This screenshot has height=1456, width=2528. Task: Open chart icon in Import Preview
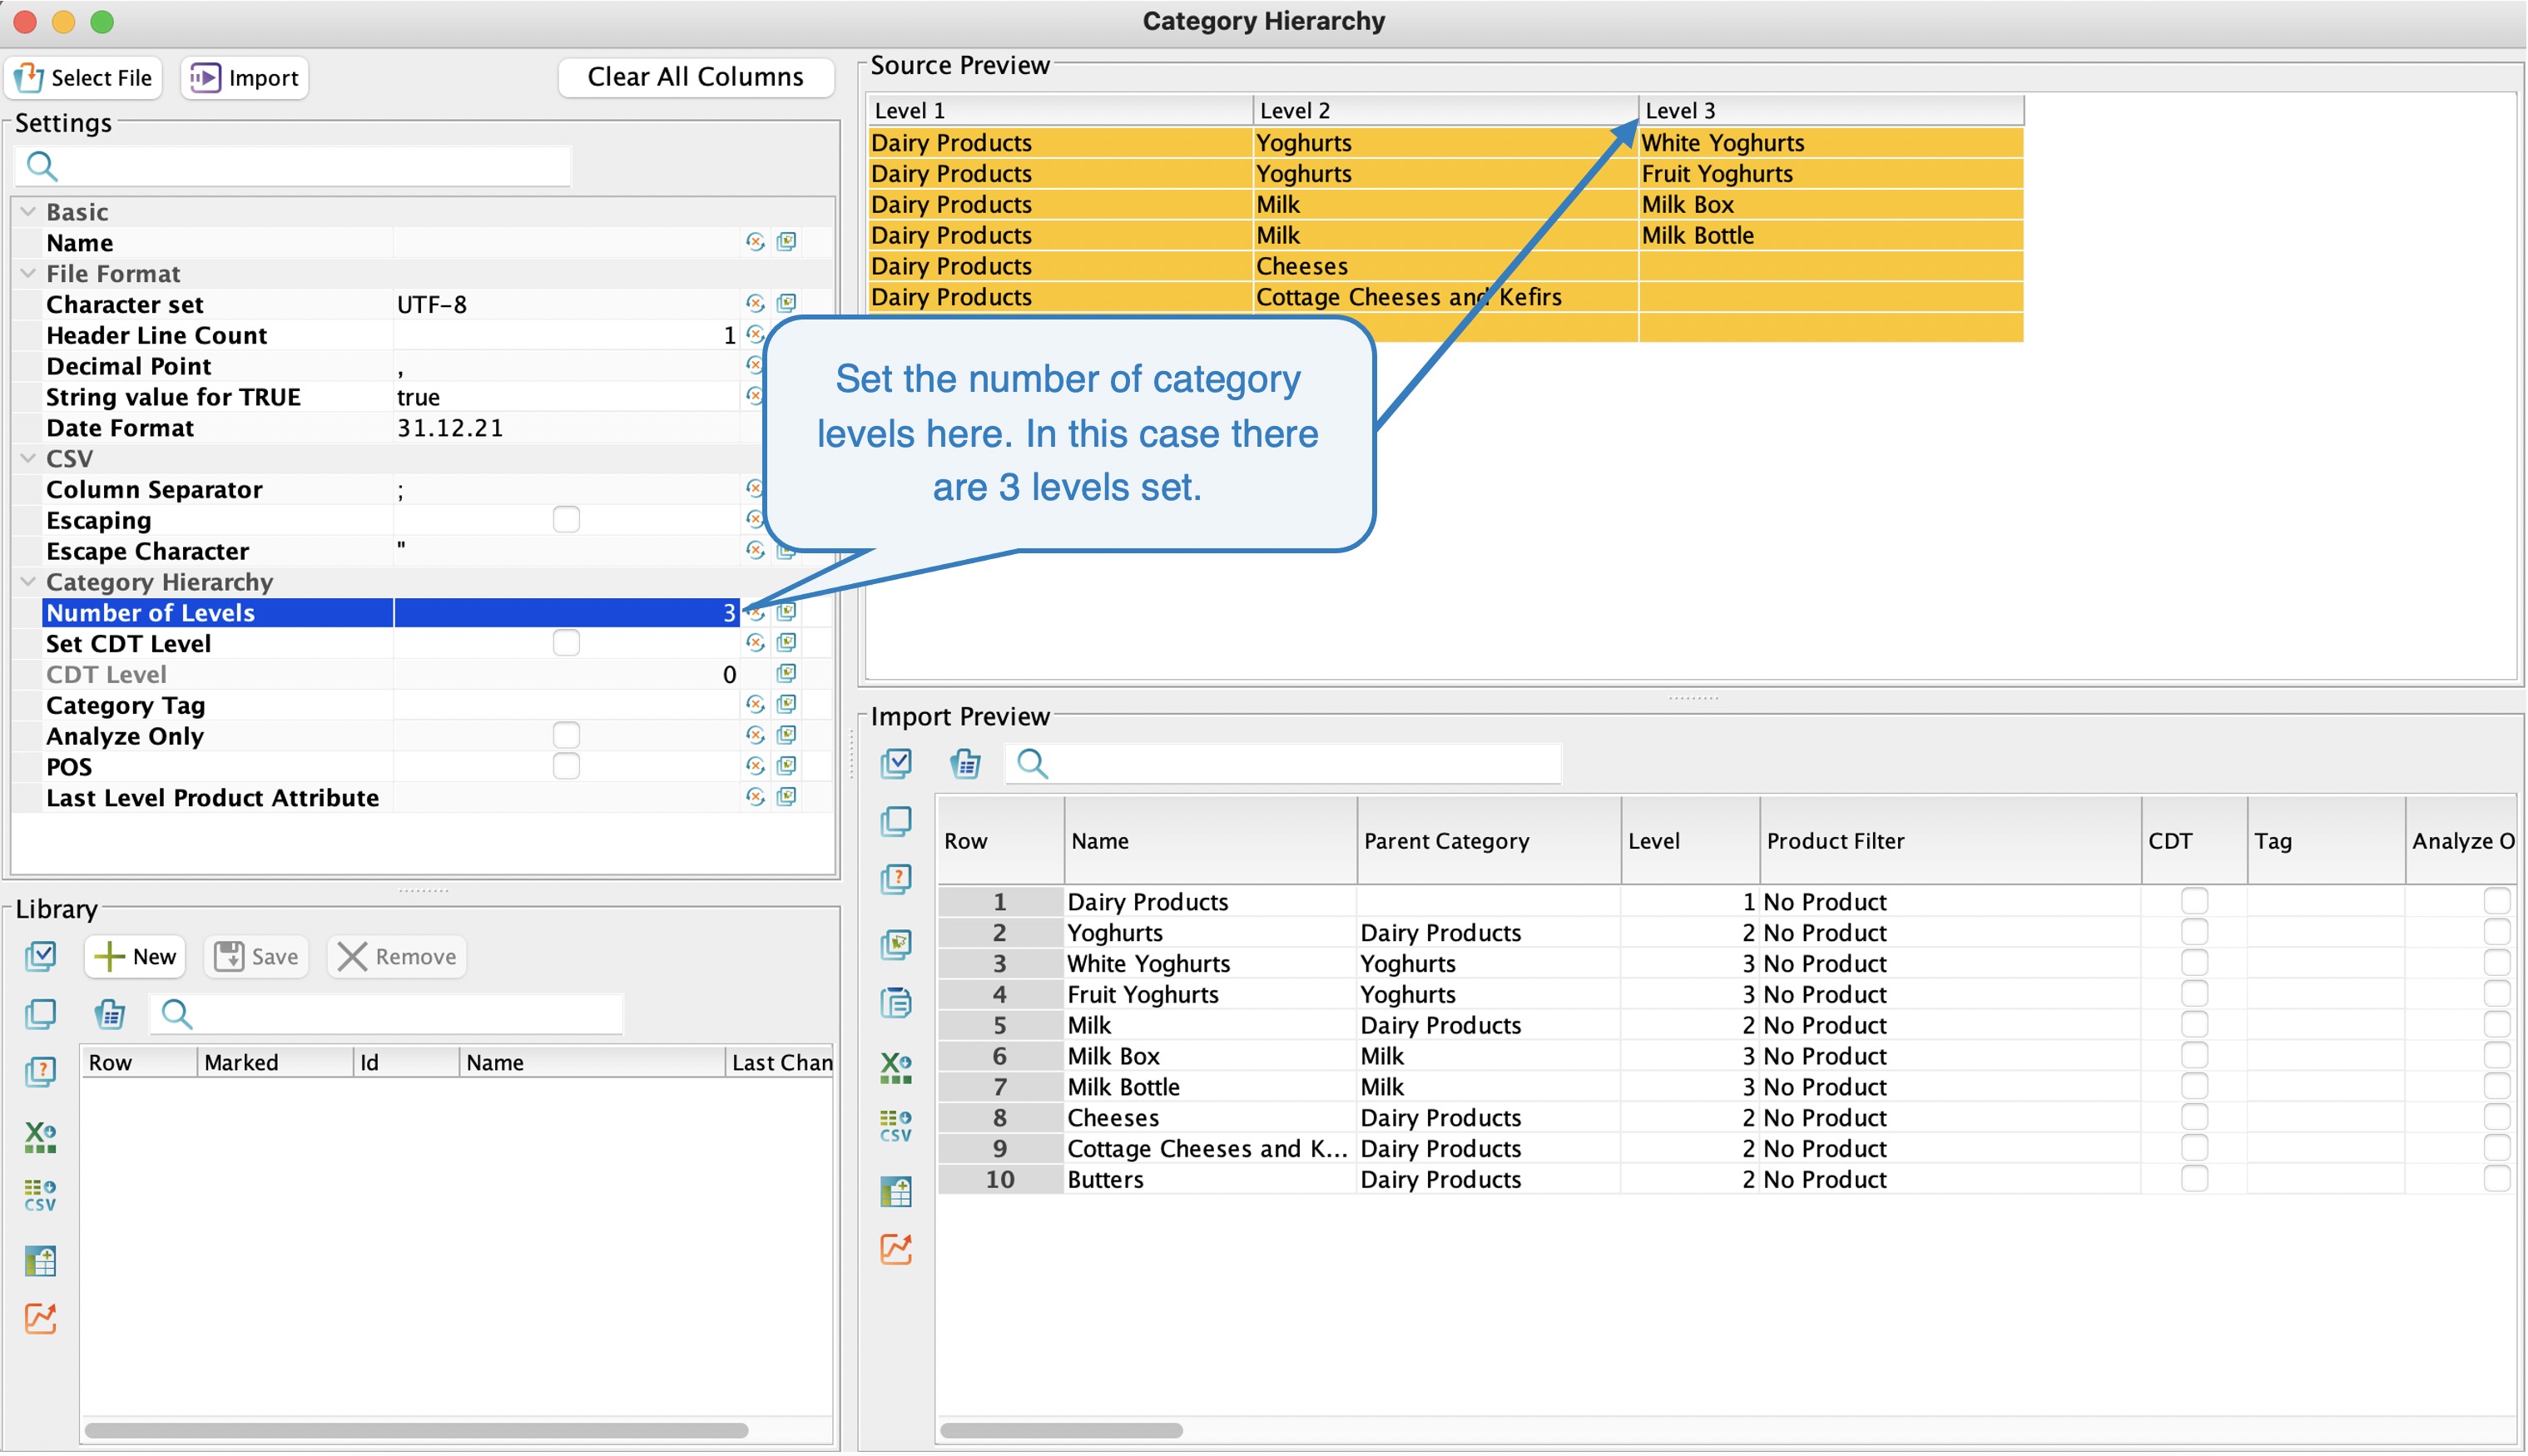897,1249
